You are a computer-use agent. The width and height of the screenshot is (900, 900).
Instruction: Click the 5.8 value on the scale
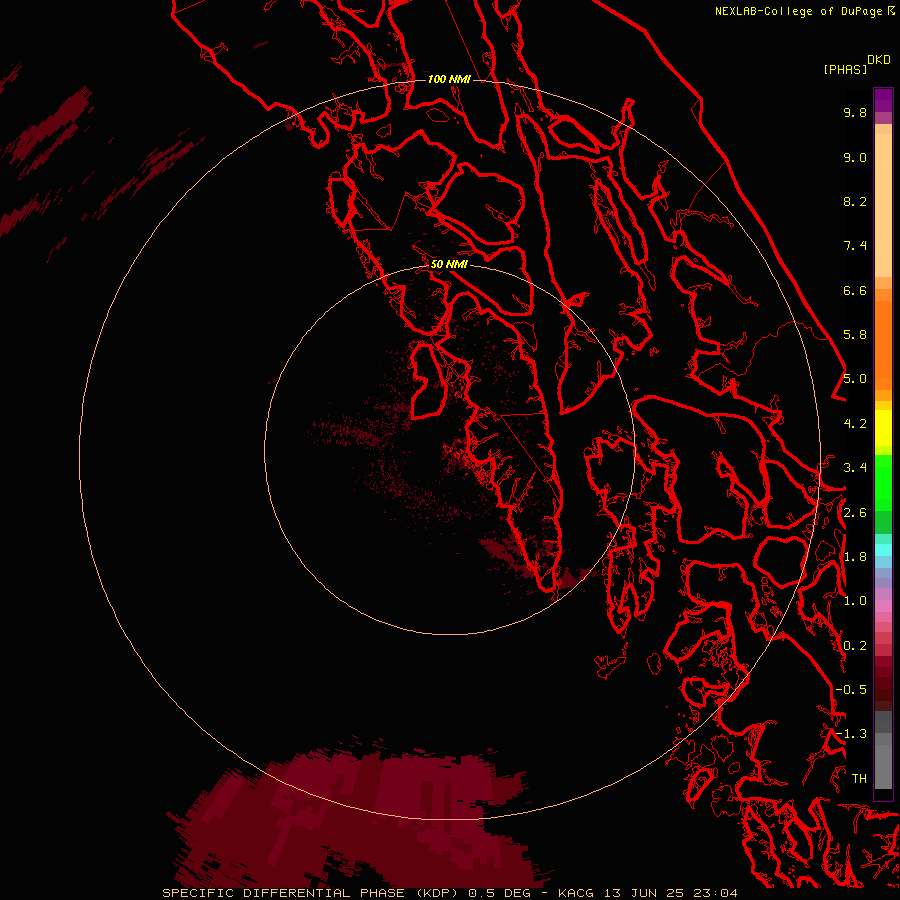click(855, 335)
